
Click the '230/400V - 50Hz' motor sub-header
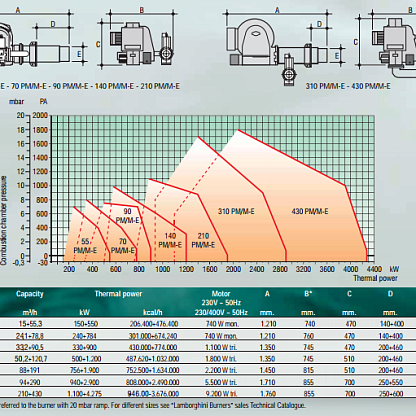221,312
